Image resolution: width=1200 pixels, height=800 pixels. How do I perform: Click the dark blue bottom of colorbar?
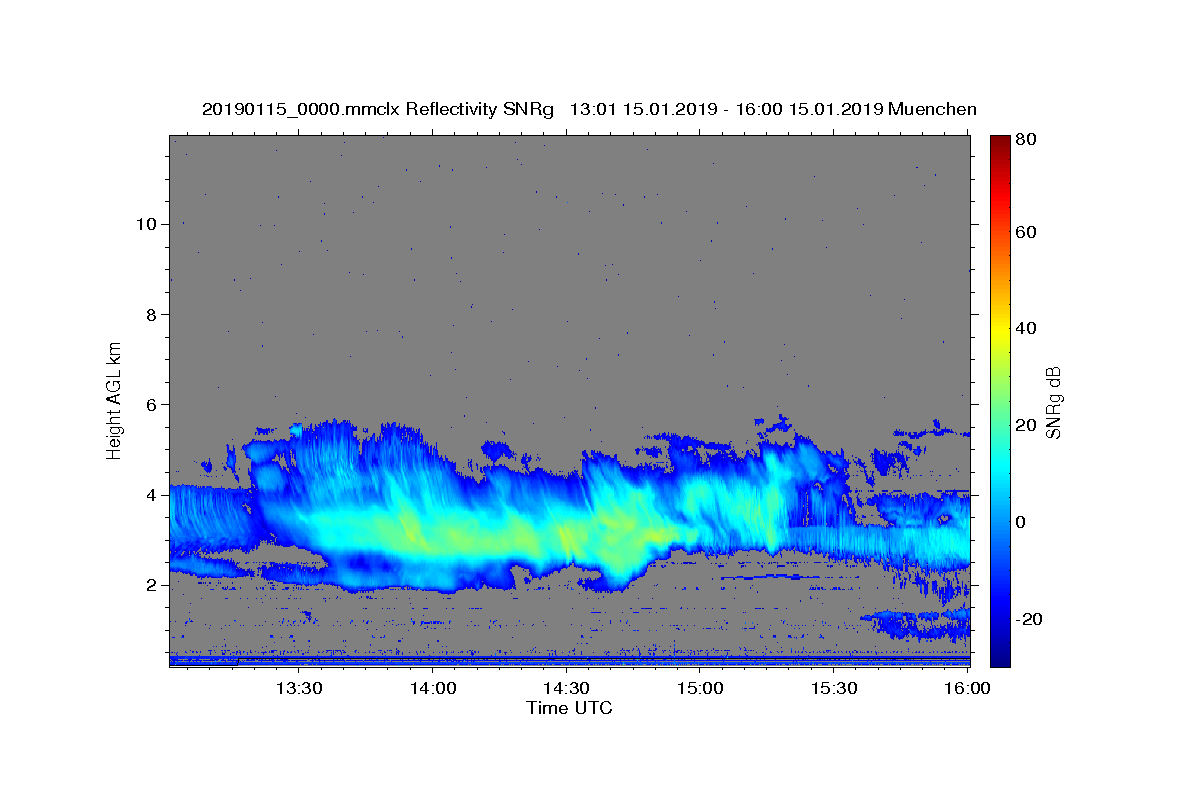tap(1000, 658)
